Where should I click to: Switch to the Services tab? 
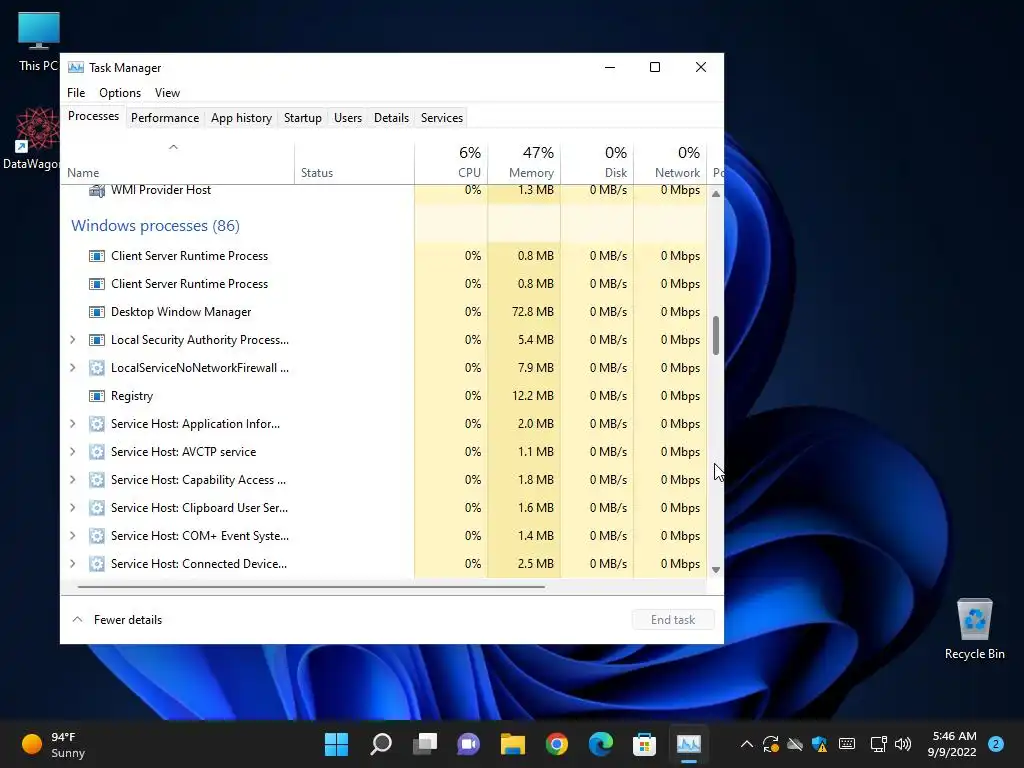441,118
